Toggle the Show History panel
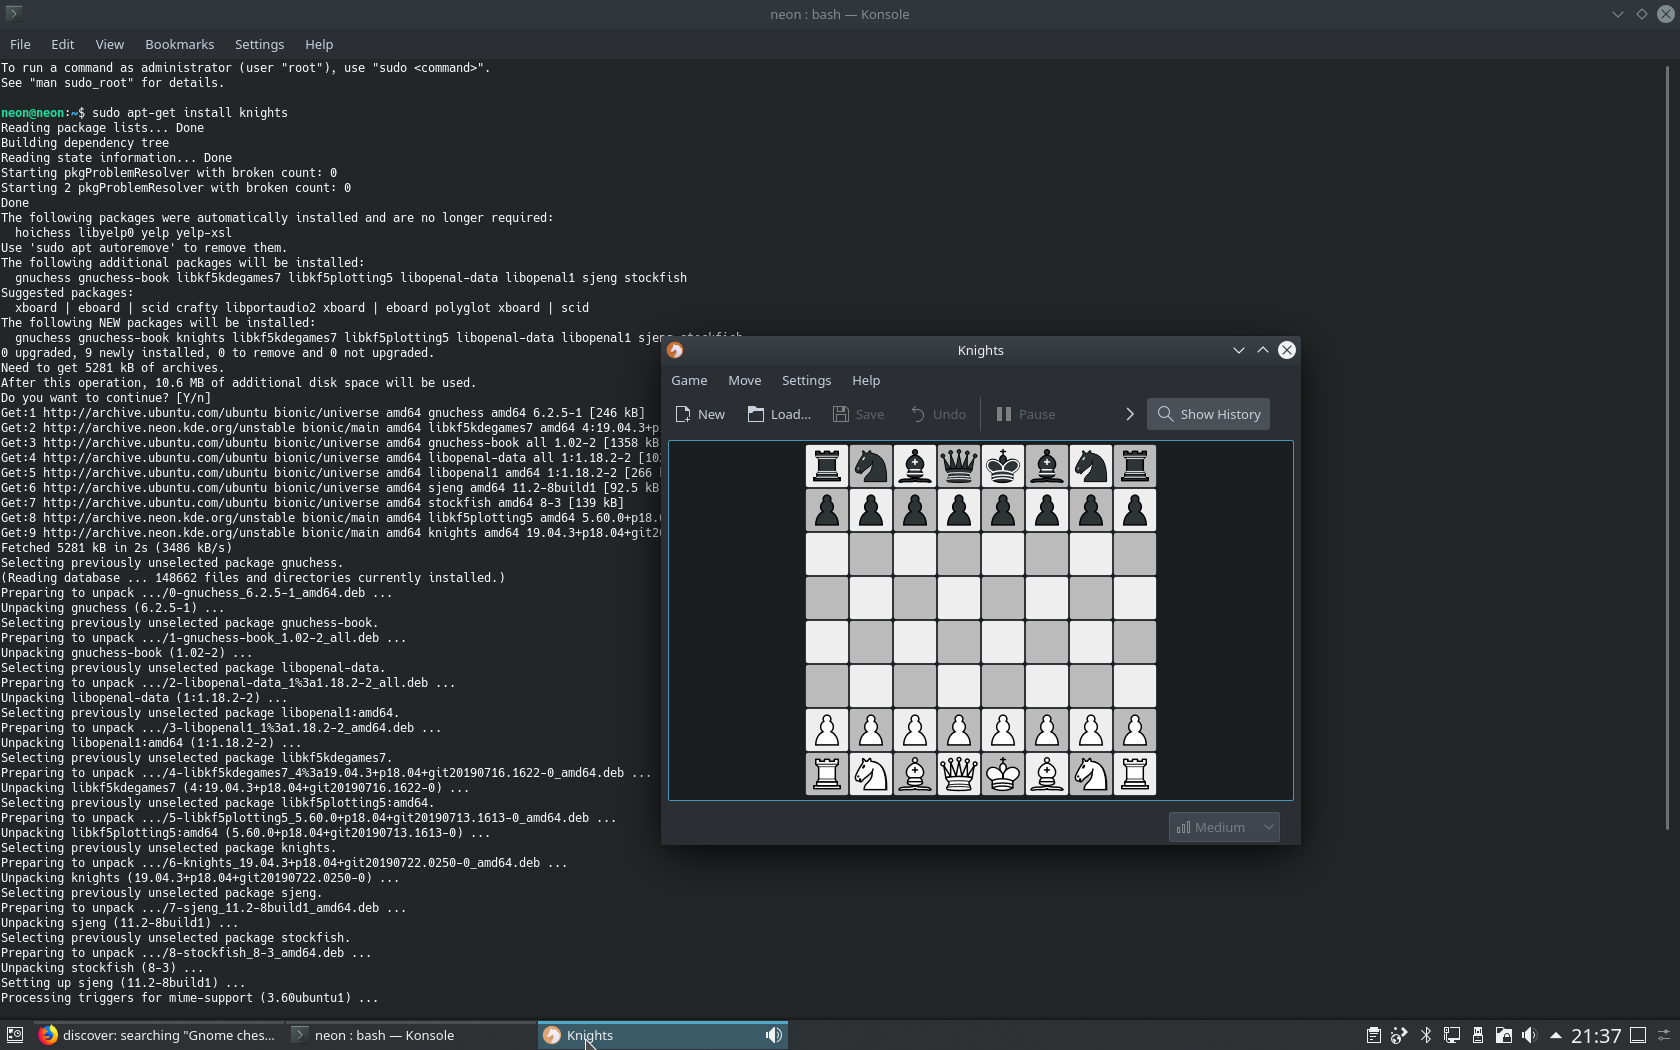 click(1207, 414)
